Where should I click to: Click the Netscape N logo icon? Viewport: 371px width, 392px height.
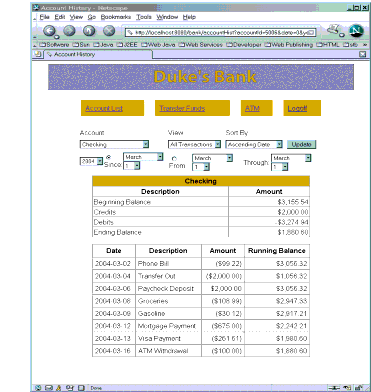(356, 31)
